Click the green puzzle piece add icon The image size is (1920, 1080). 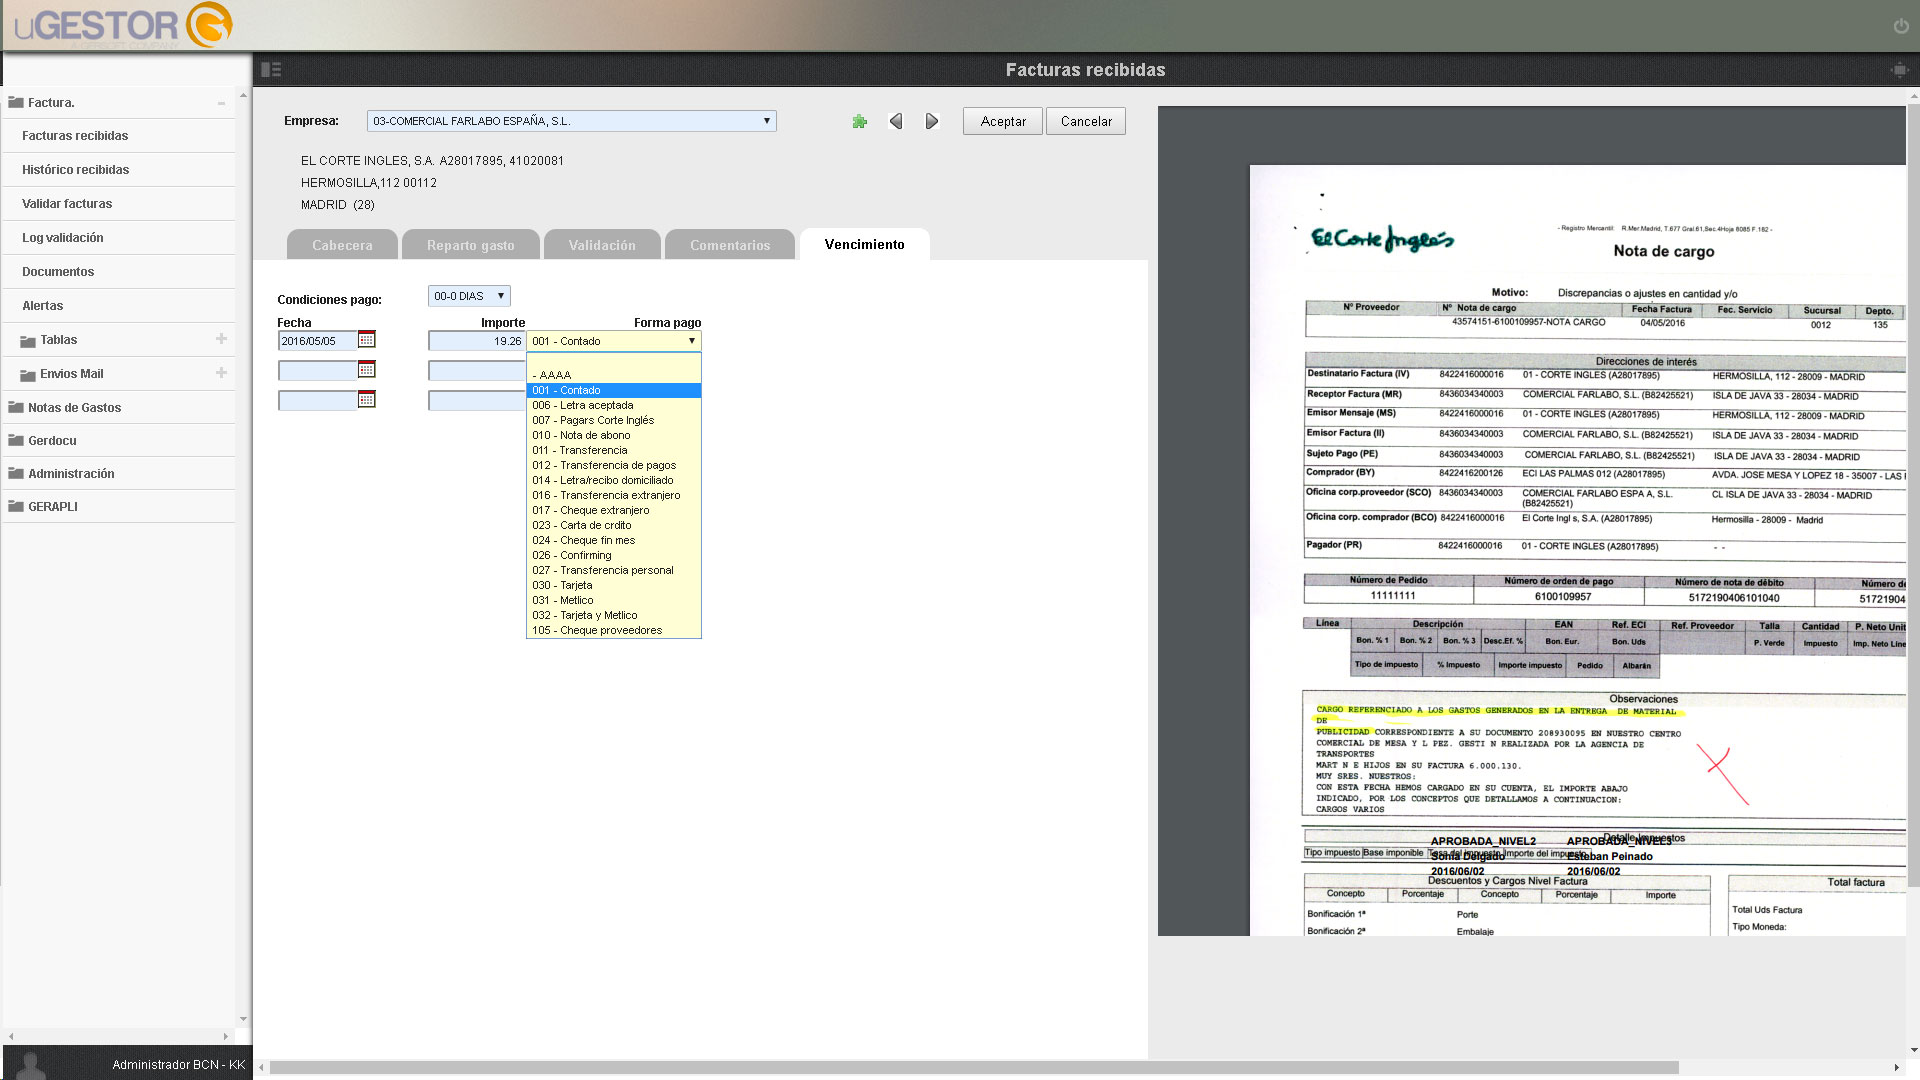859,121
